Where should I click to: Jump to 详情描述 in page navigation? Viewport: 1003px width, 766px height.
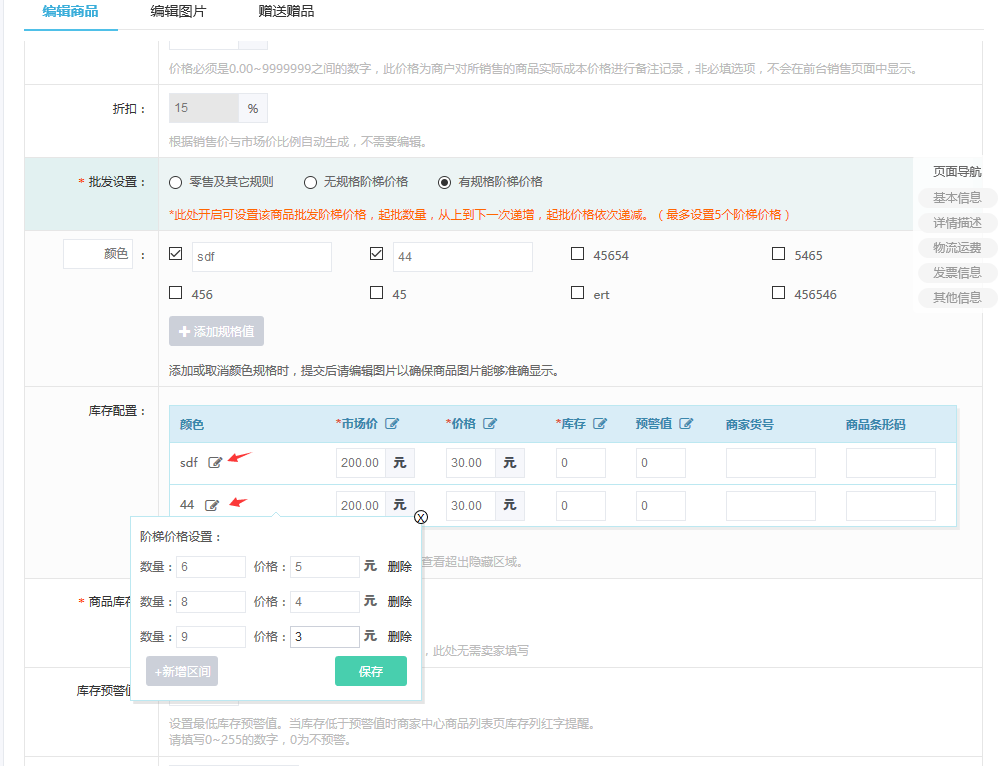pyautogui.click(x=957, y=223)
